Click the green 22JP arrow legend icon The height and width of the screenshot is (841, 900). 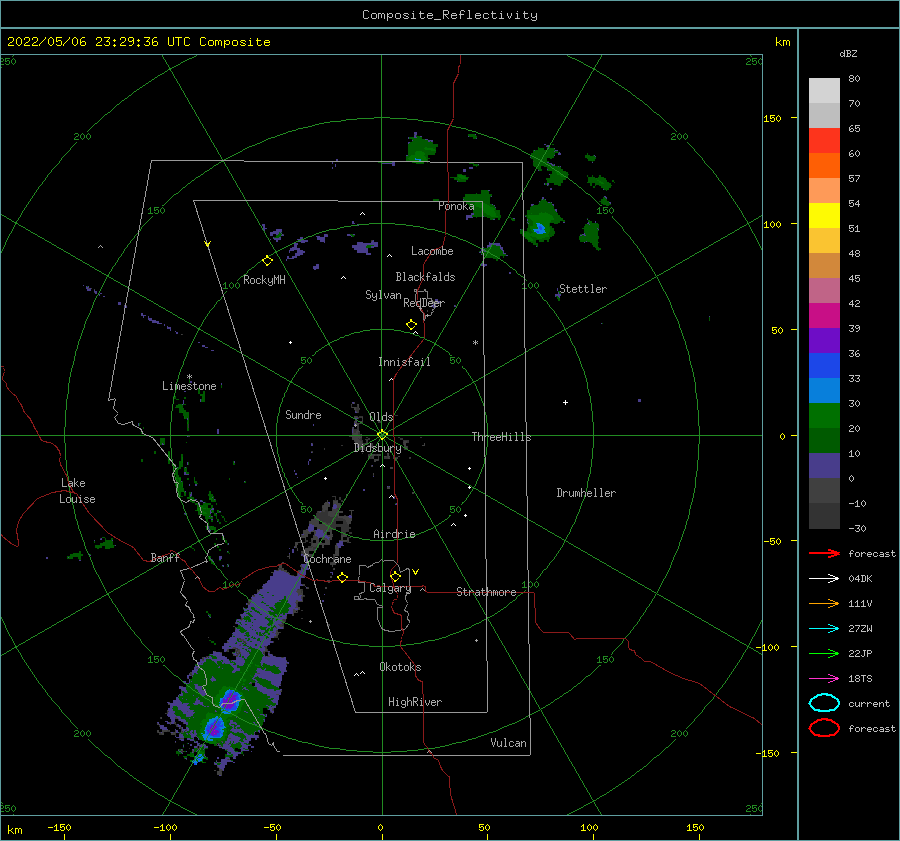[x=824, y=653]
